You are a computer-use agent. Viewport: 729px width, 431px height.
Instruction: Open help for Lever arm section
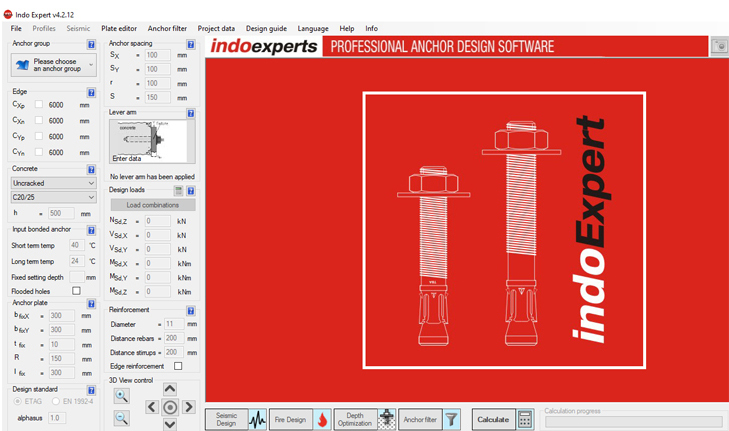tap(191, 113)
